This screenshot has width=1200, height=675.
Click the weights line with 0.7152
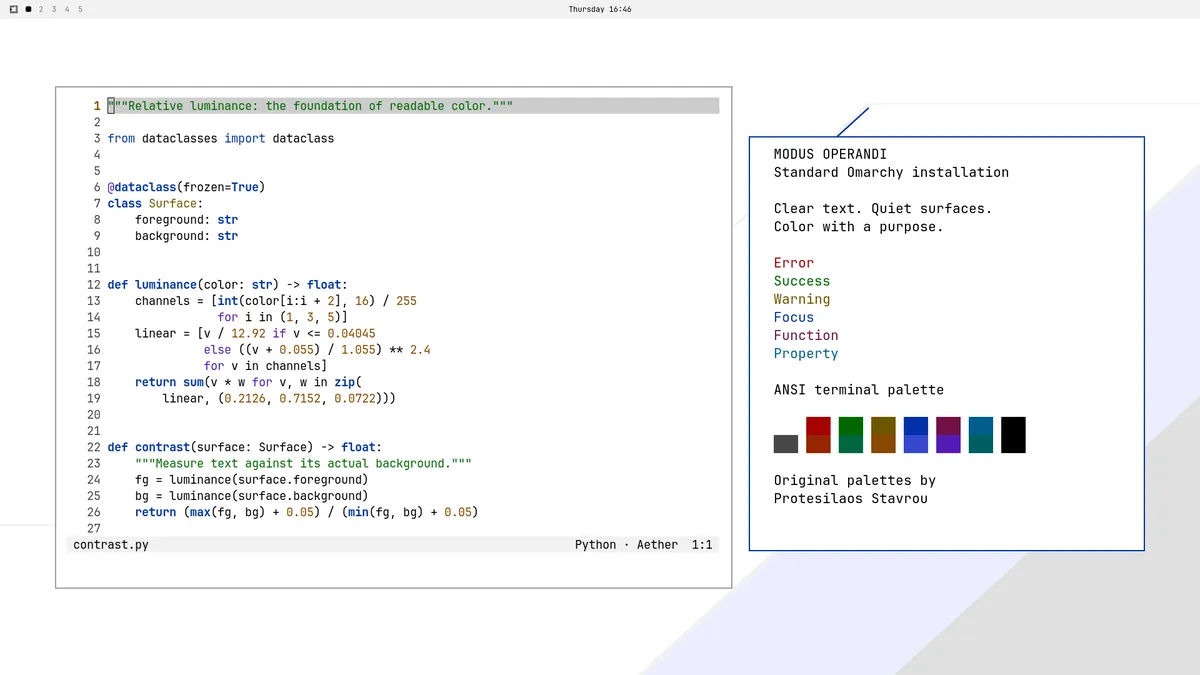pos(280,398)
